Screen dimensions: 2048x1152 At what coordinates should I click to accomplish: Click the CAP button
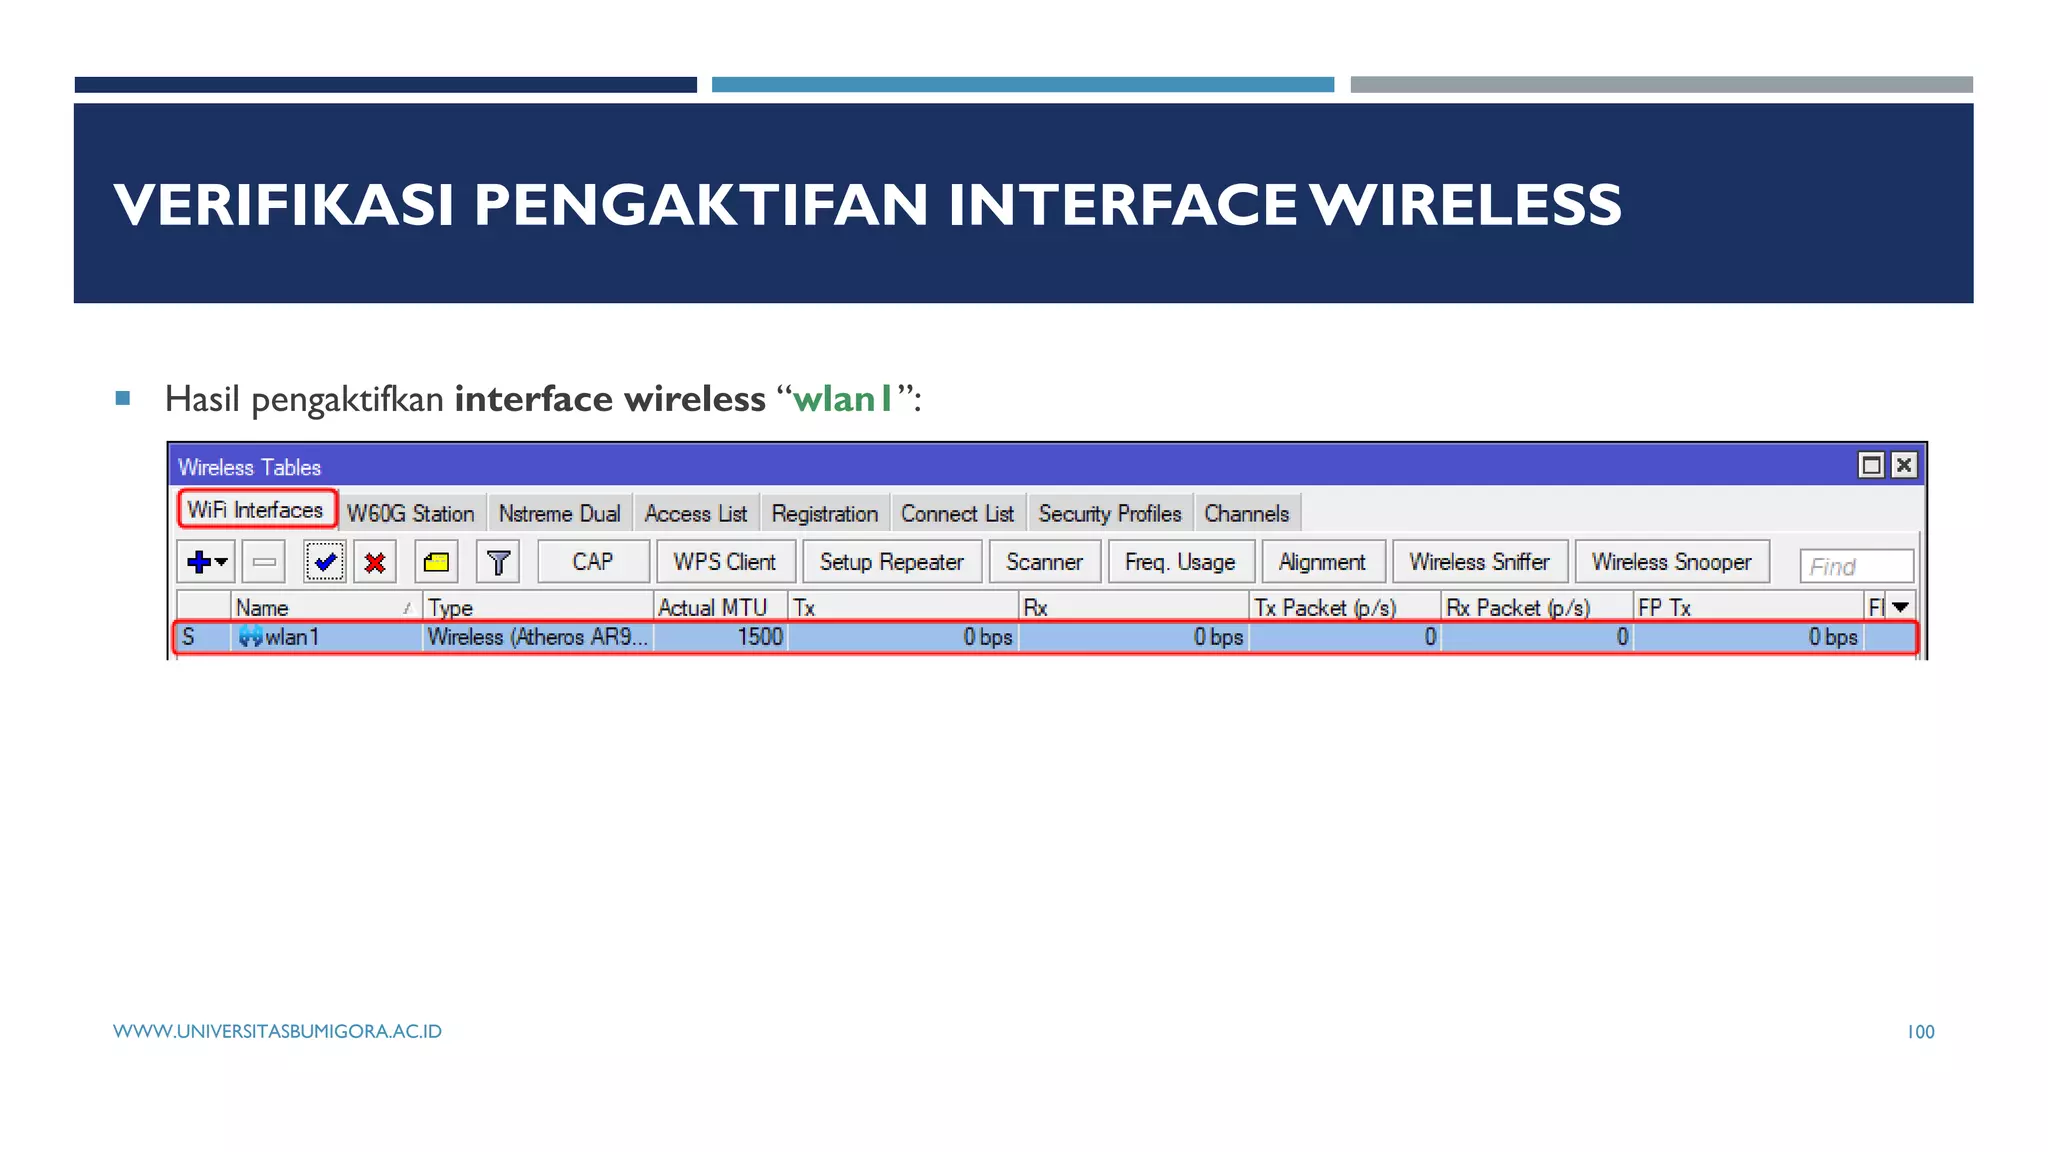point(593,562)
